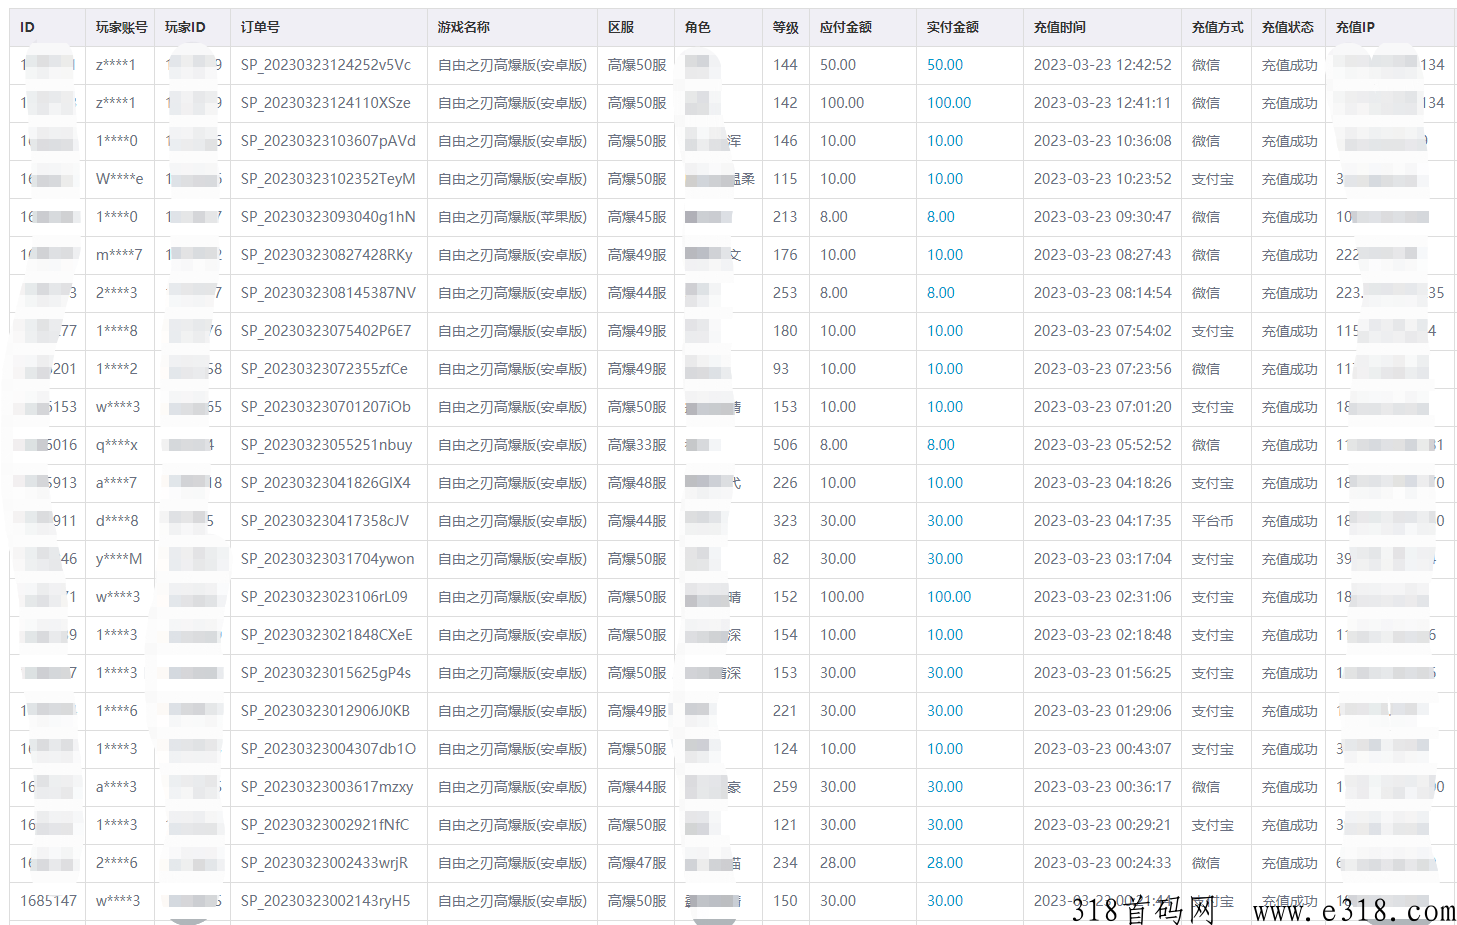1457x925 pixels.
Task: Select order SP_20230323004307db1O
Action: 328,749
